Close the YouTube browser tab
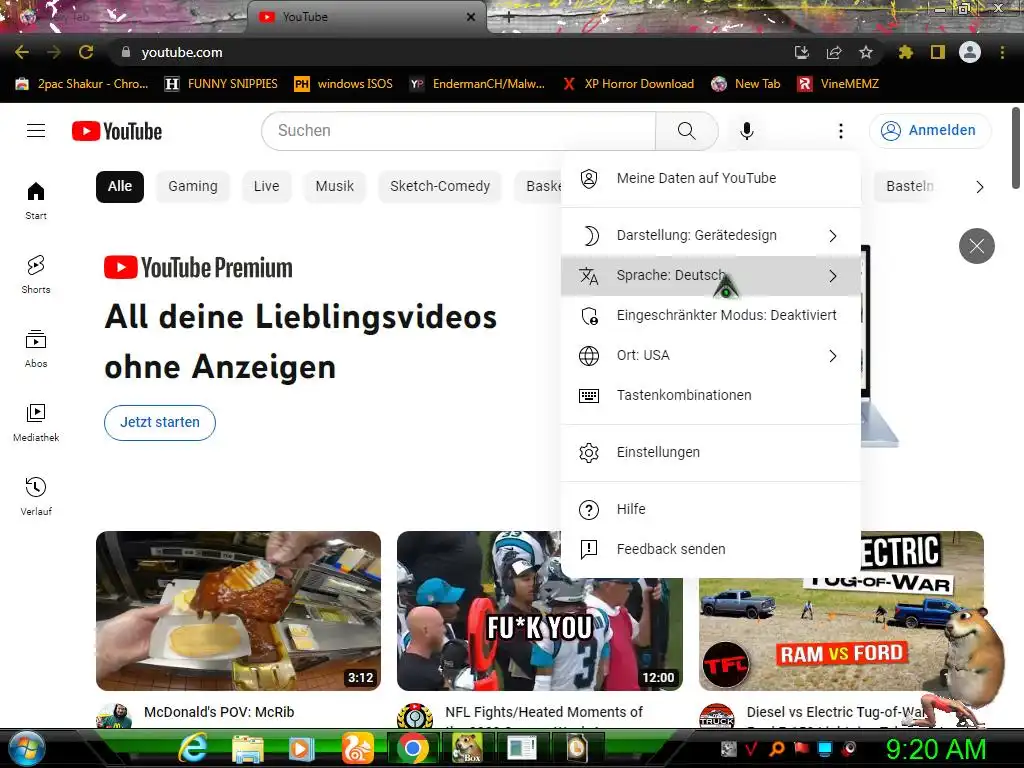This screenshot has width=1024, height=768. 470,17
